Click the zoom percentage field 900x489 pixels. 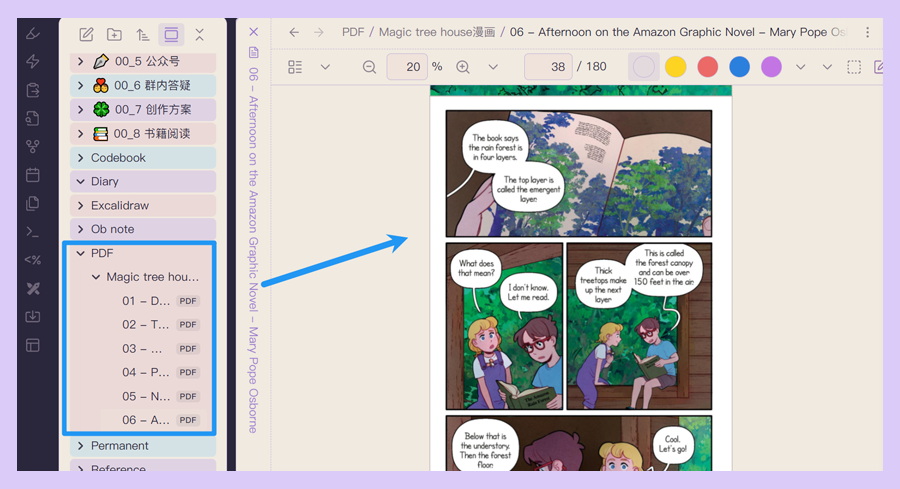tap(406, 67)
